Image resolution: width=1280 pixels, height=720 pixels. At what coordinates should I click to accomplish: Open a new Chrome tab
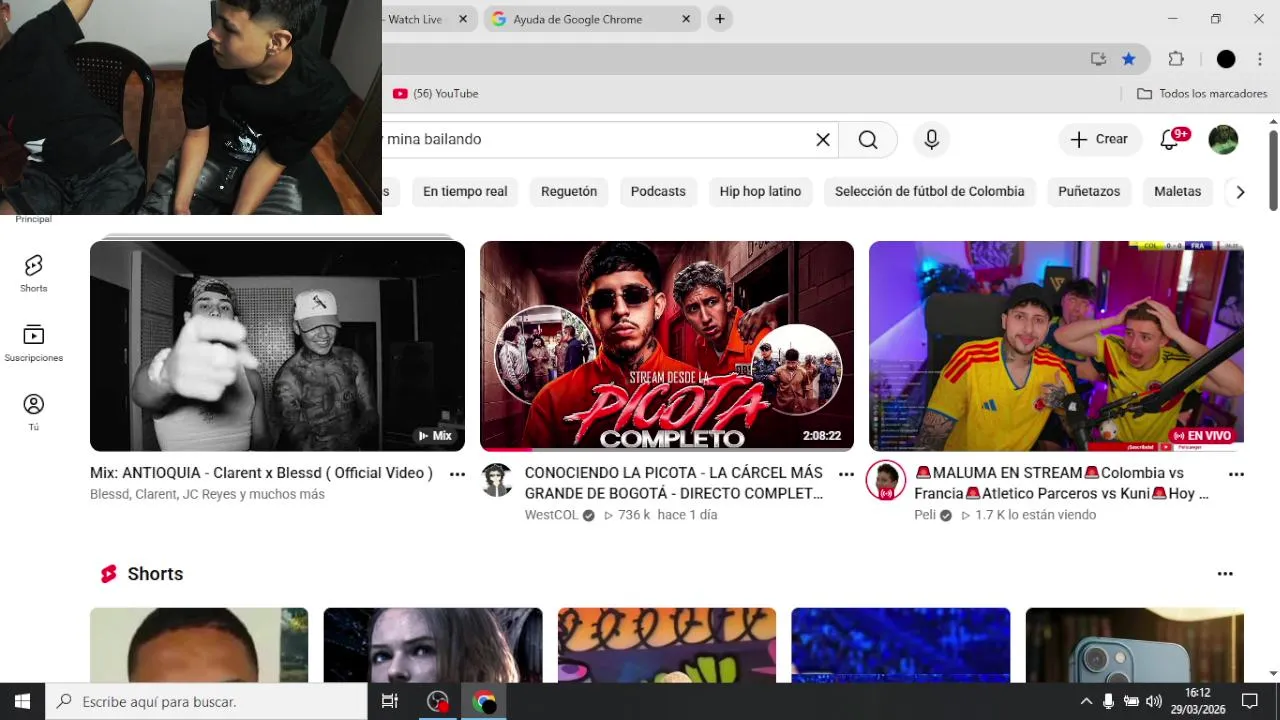click(x=719, y=19)
